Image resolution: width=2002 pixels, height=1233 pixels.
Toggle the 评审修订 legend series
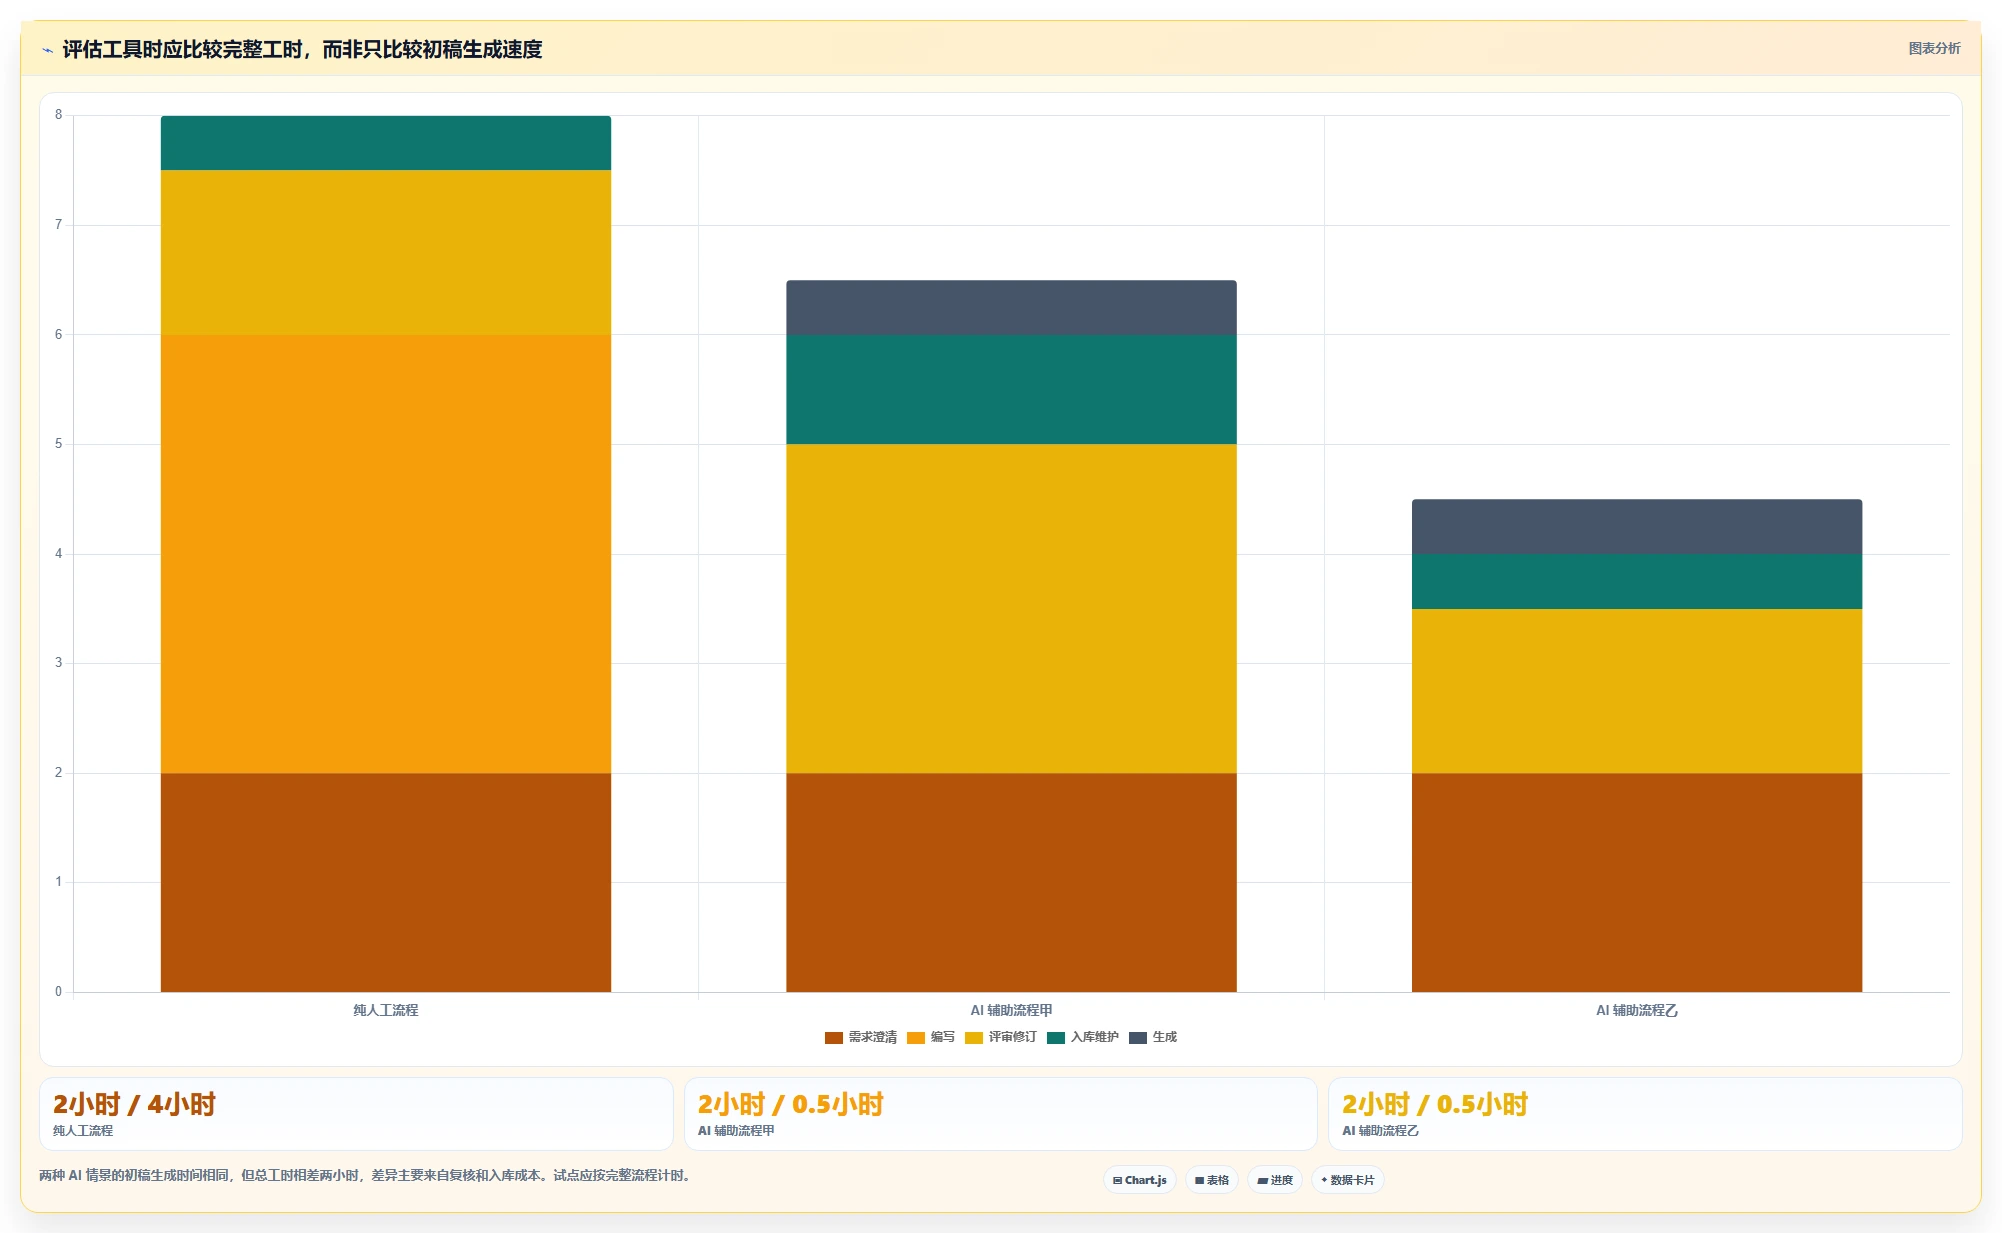pos(1001,1037)
